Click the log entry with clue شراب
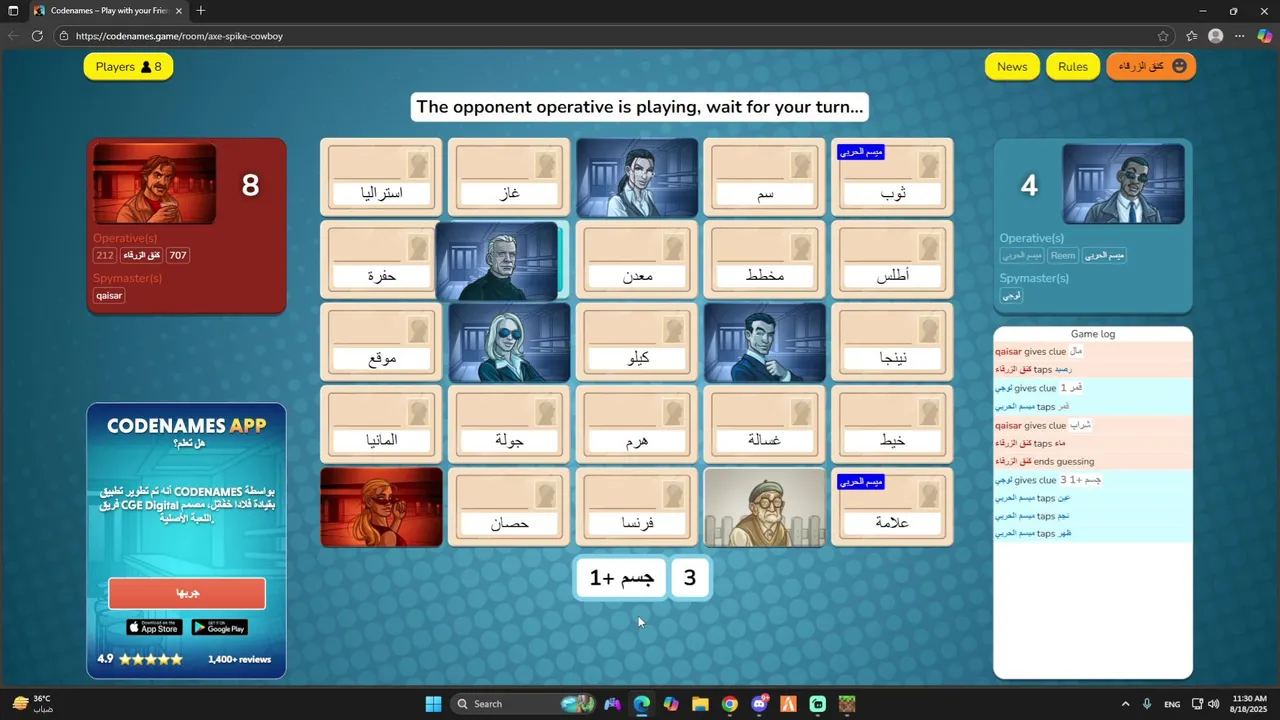Viewport: 1280px width, 720px height. (1092, 425)
